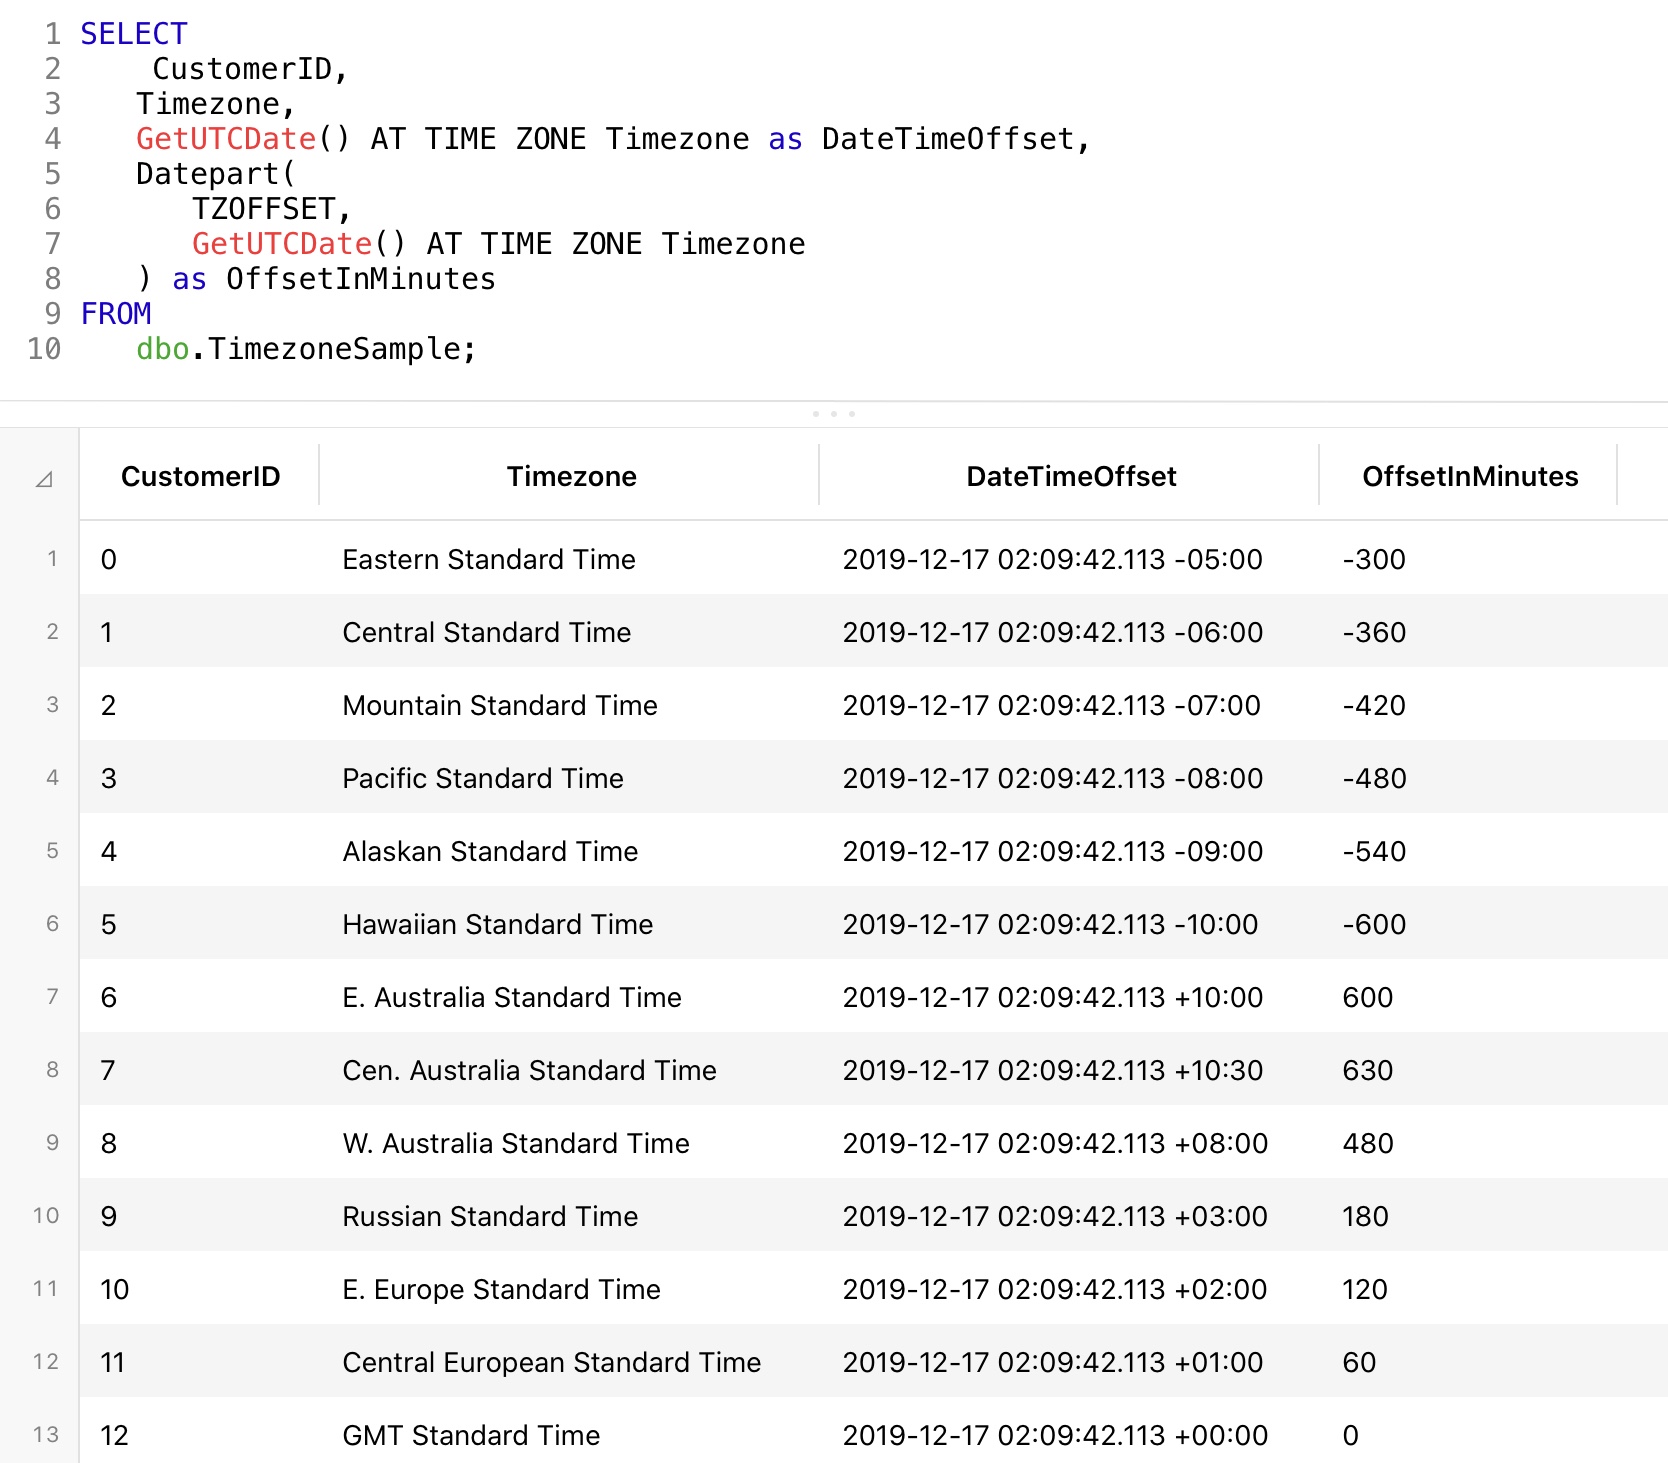
Task: Click dbo.TimezoneSample in the query editor
Action: (305, 349)
